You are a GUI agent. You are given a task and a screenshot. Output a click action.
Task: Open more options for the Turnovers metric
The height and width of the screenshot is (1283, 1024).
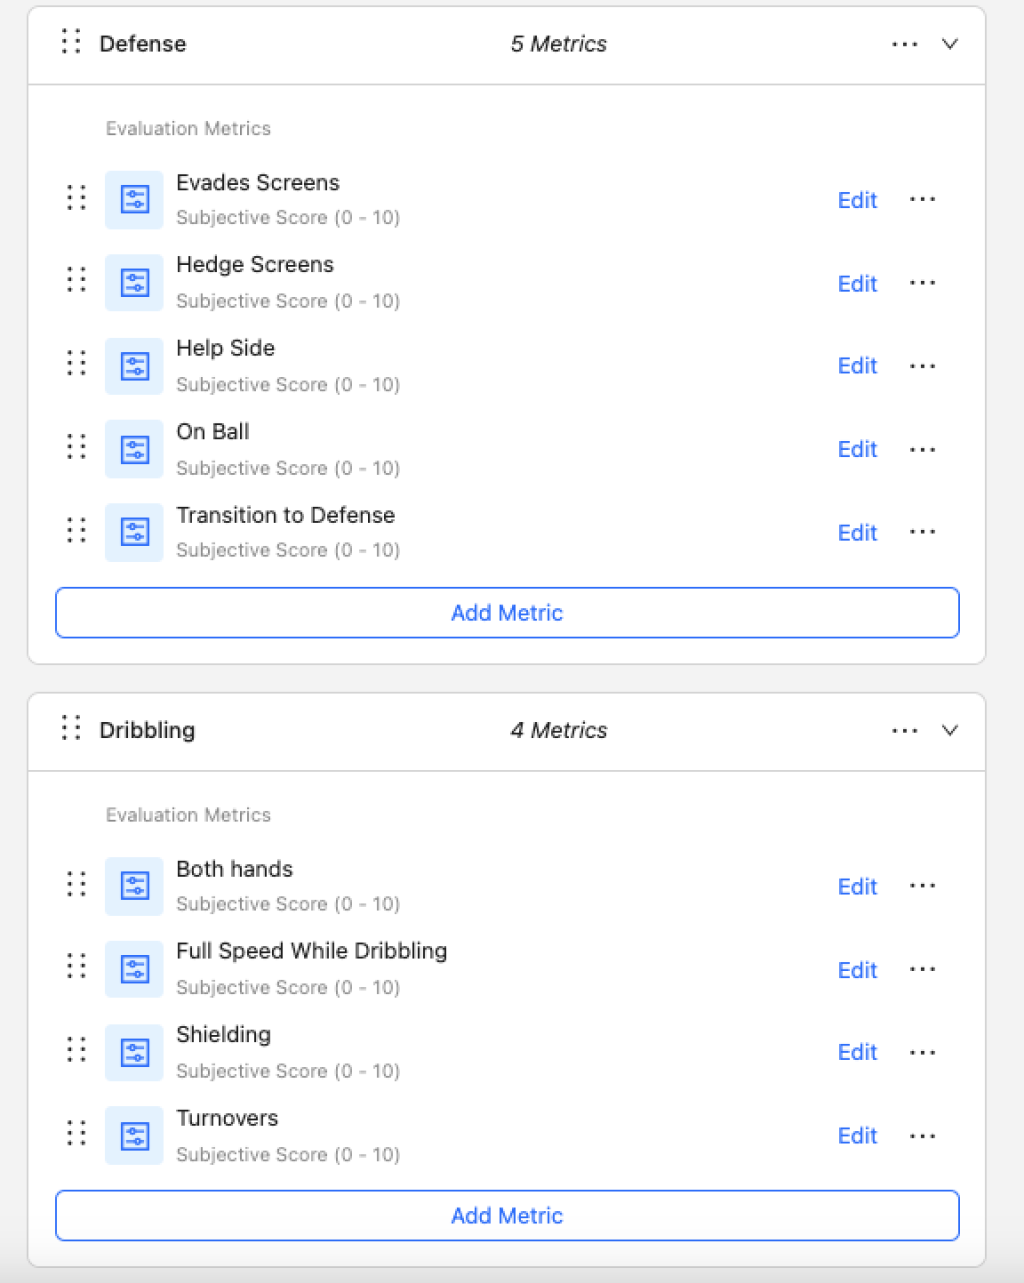tap(922, 1136)
